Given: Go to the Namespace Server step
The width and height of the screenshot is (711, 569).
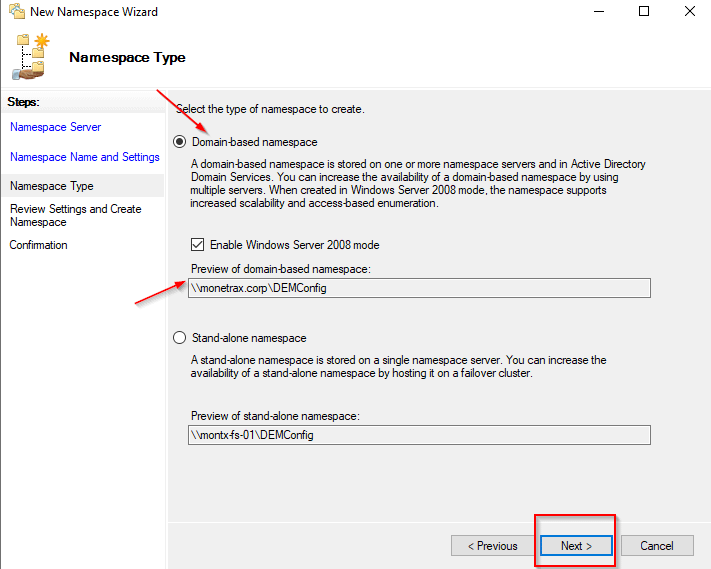Looking at the screenshot, I should pyautogui.click(x=55, y=127).
